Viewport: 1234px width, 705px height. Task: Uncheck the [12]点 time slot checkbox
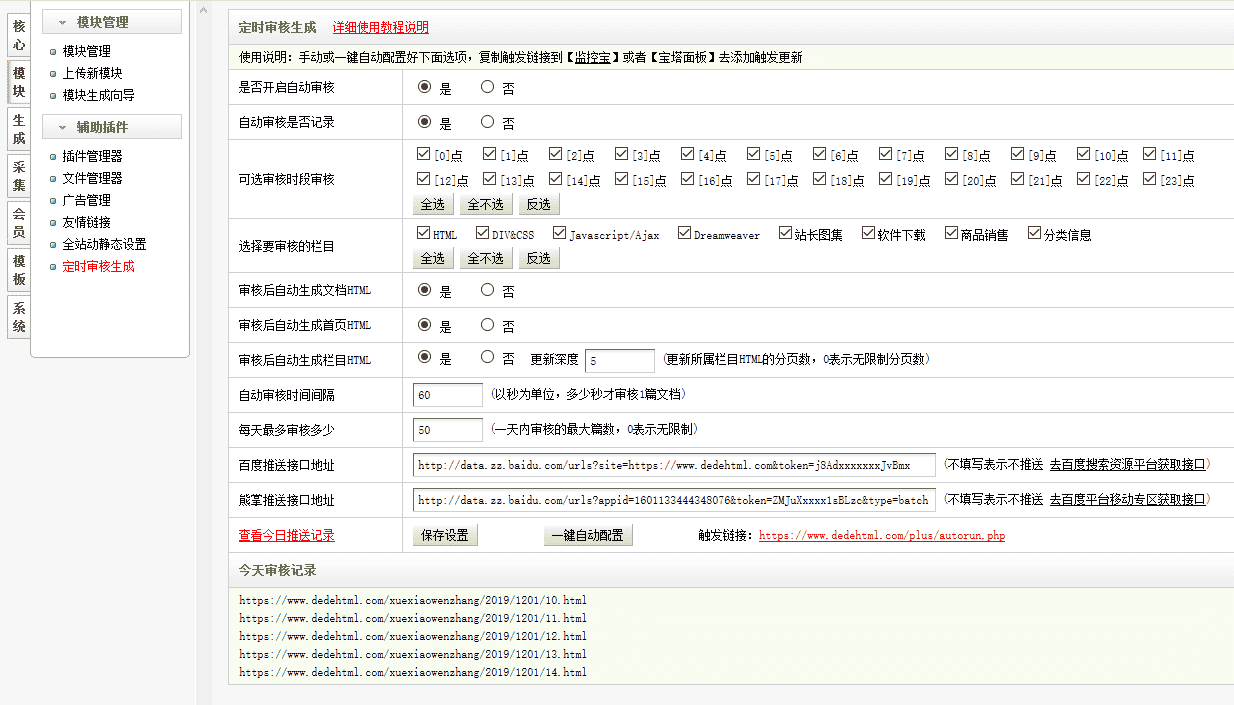pos(423,180)
